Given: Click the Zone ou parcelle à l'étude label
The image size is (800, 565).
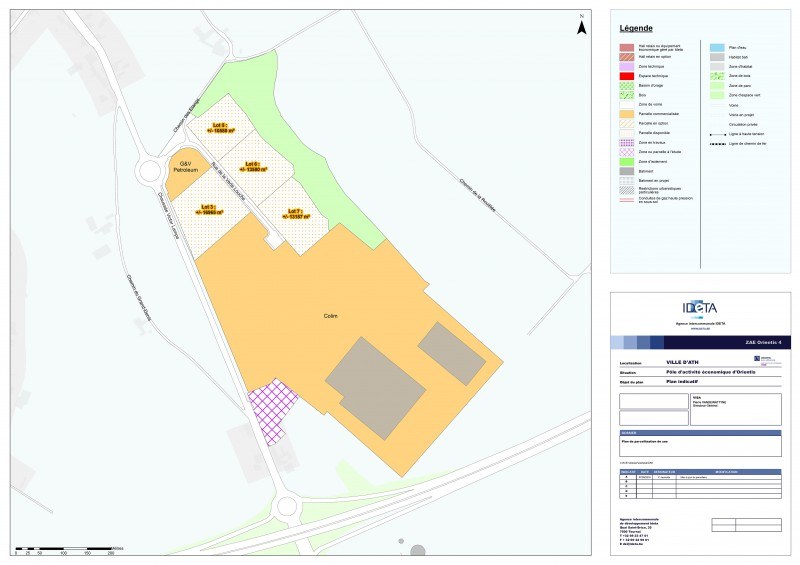Looking at the screenshot, I should click(x=659, y=152).
